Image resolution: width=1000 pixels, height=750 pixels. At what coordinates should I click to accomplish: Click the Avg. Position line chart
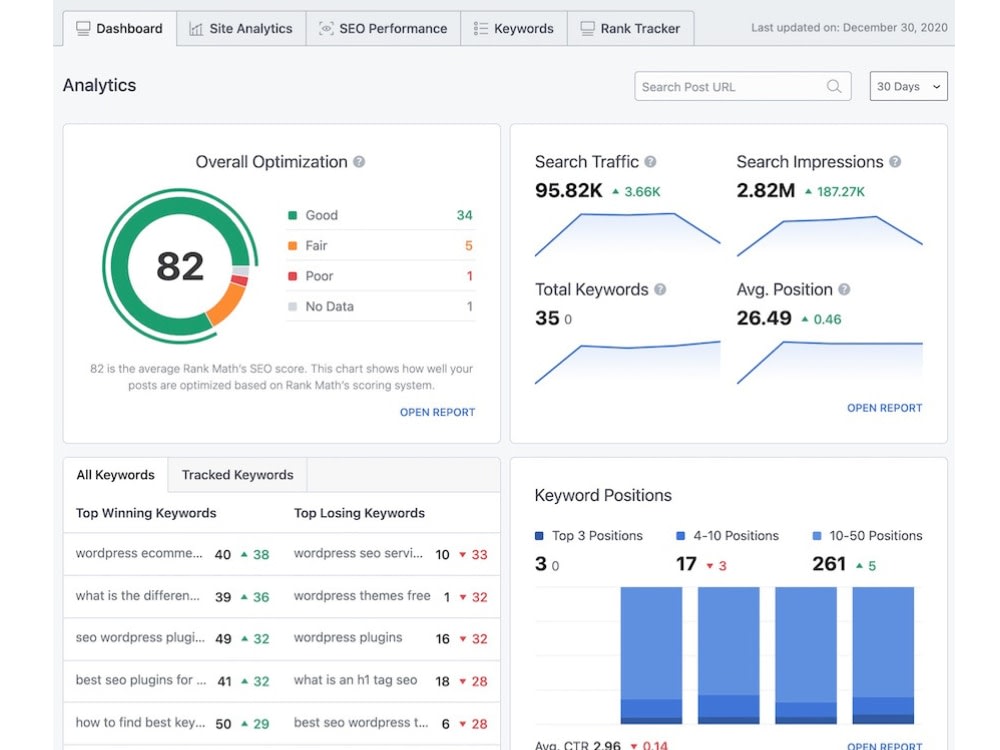(x=830, y=362)
